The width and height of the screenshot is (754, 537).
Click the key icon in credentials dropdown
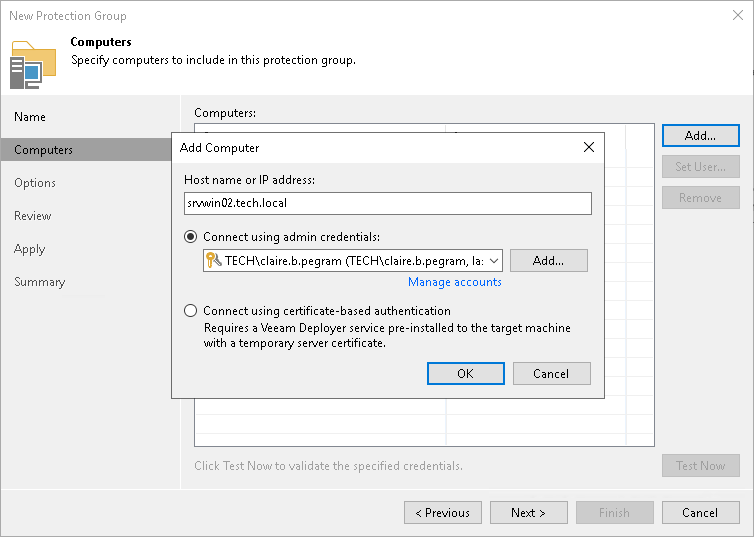[213, 261]
